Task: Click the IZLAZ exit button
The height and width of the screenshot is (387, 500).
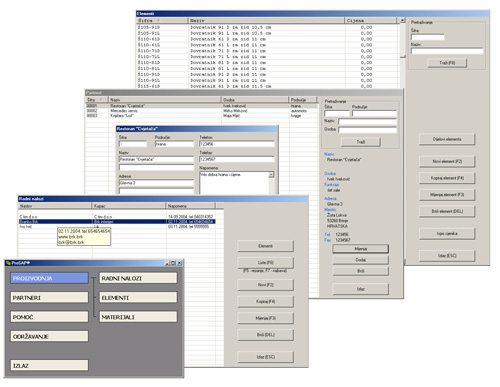Action: [49, 365]
